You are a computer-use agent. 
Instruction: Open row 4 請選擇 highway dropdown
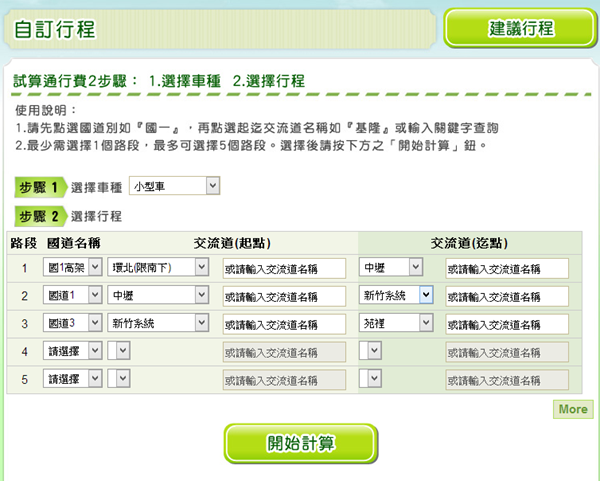pyautogui.click(x=72, y=351)
